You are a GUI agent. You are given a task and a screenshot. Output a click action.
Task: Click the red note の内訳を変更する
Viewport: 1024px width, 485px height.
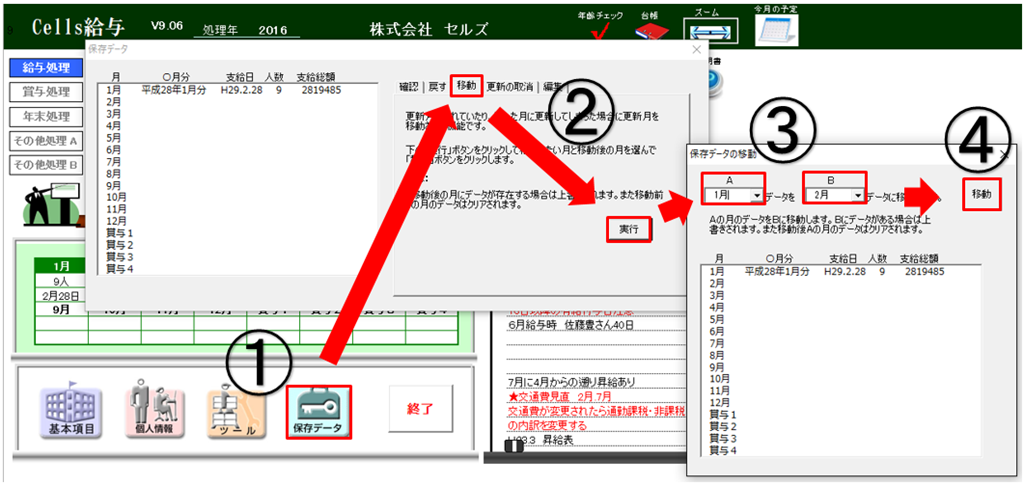[x=547, y=425]
